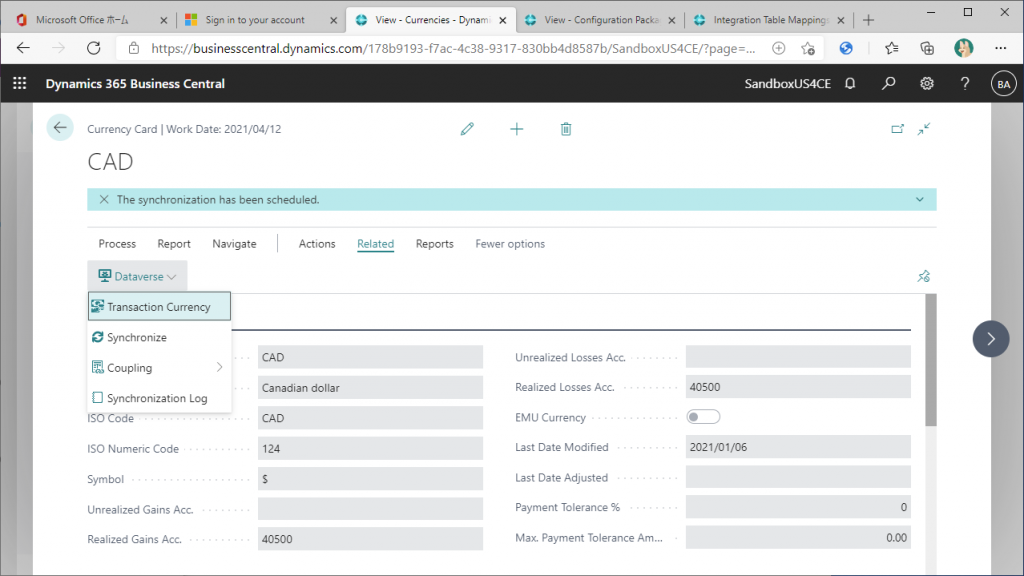Click the Unrealized Losses Acc. field
Image resolution: width=1024 pixels, height=576 pixels.
798,357
